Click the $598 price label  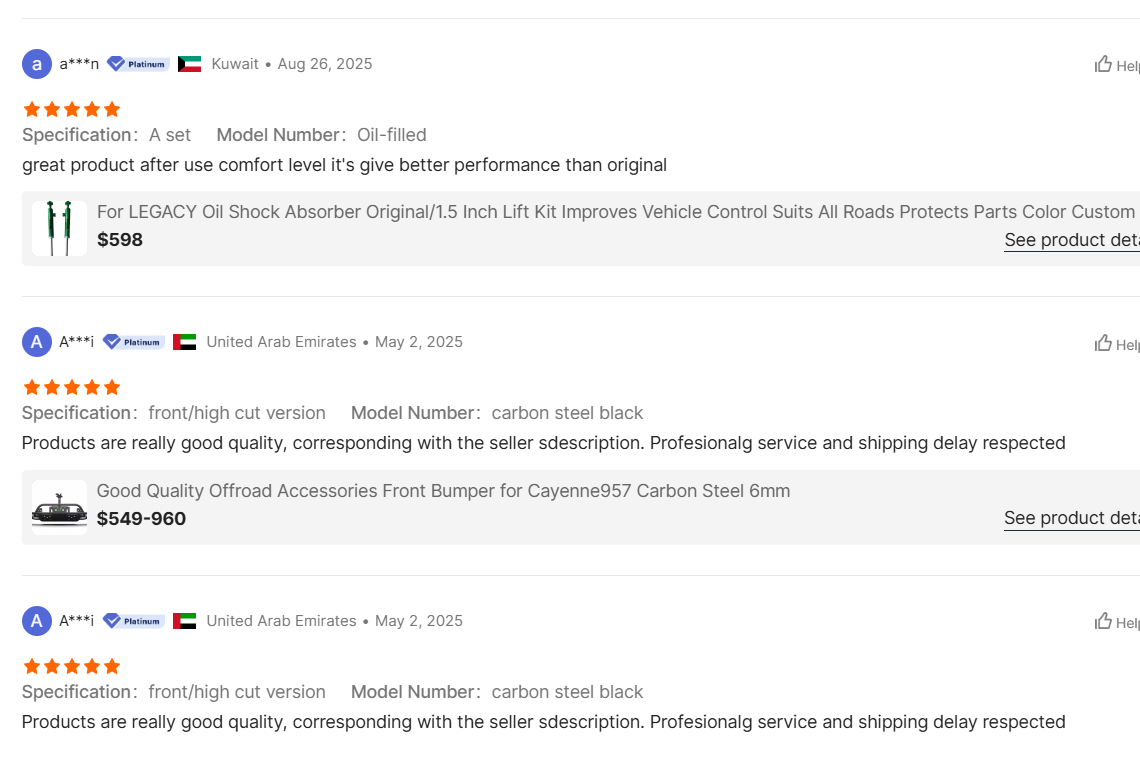120,240
